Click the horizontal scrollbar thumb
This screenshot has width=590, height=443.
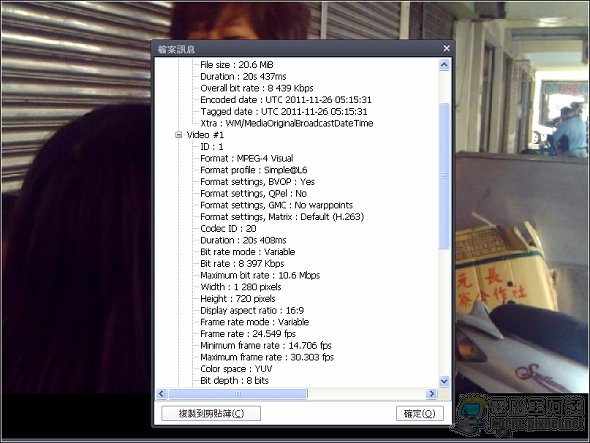tap(238, 394)
